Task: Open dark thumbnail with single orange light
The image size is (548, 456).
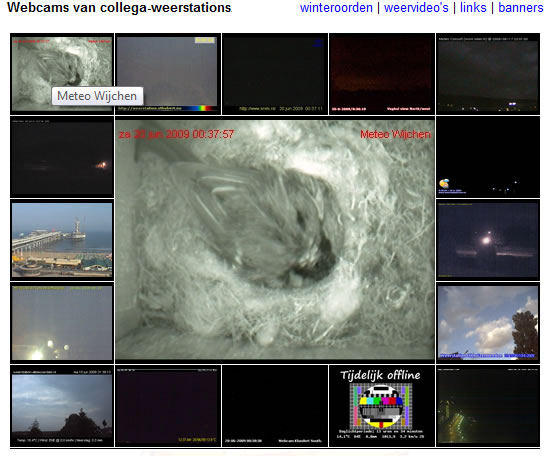Action: tap(62, 157)
